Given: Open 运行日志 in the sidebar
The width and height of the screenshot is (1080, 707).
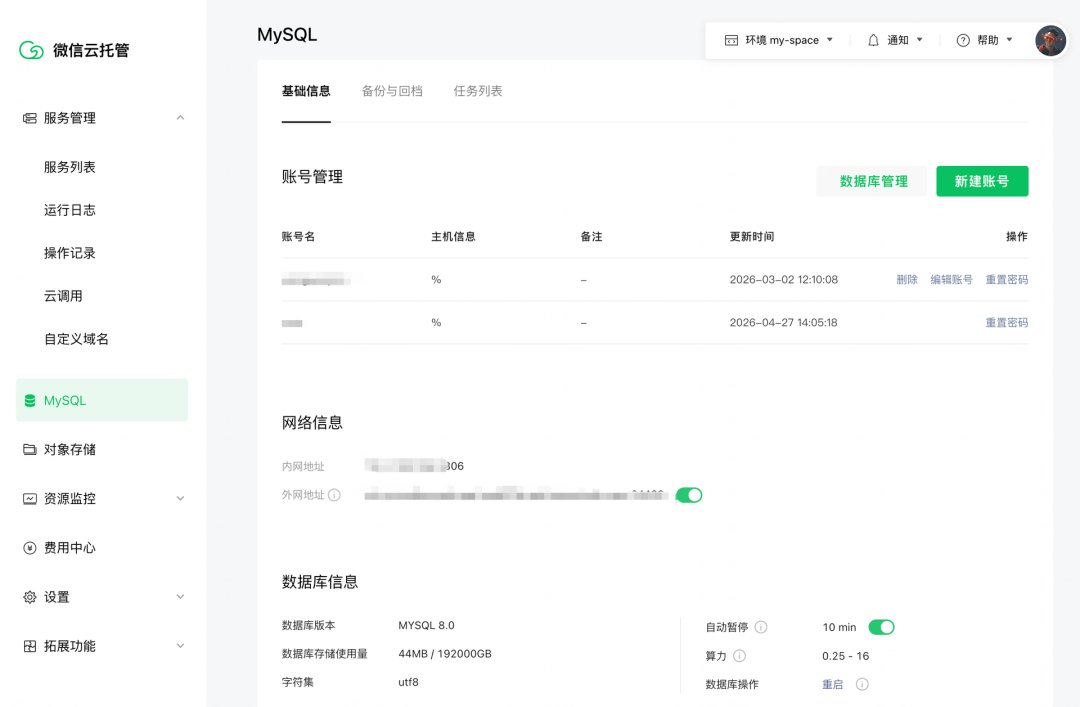Looking at the screenshot, I should click(x=70, y=210).
